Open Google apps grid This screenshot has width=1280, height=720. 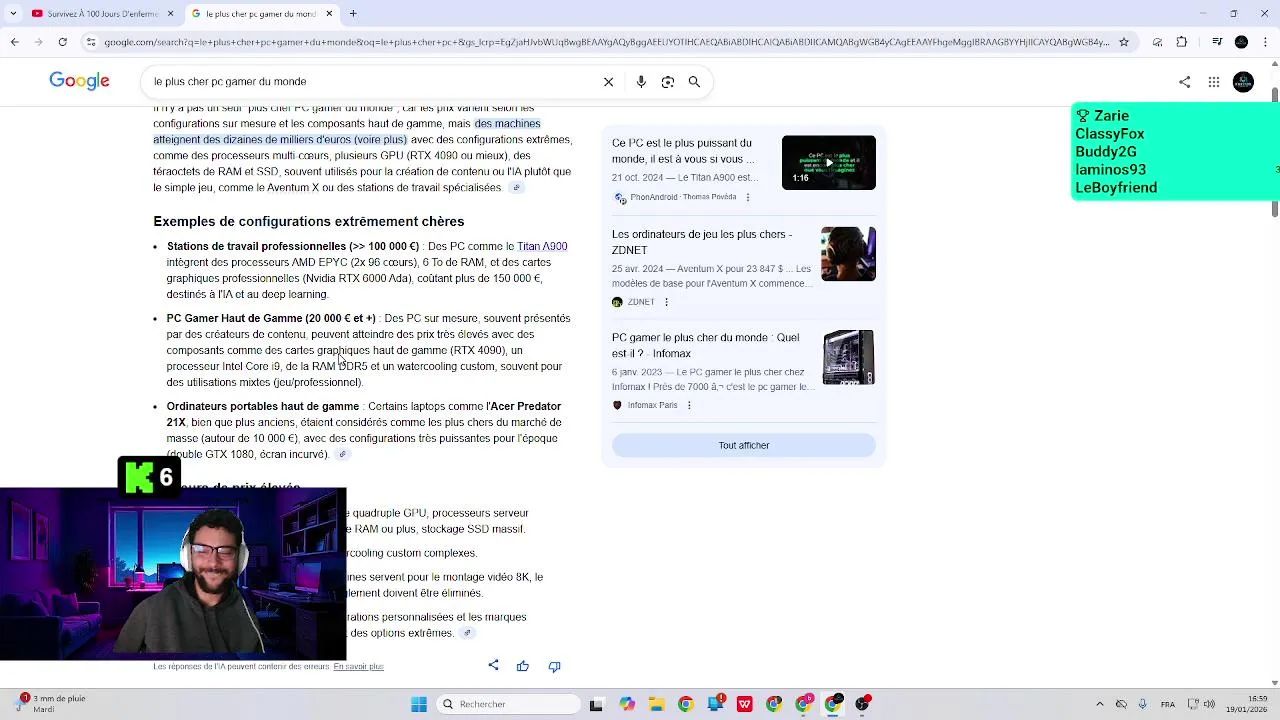[x=1214, y=82]
